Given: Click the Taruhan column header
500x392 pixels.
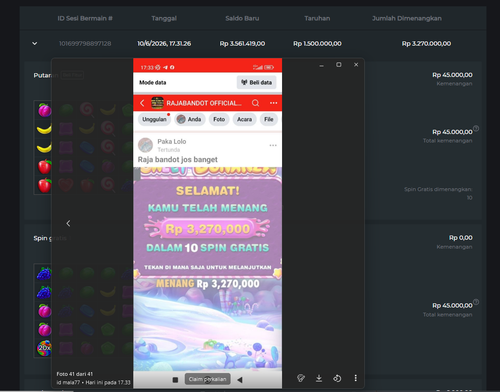Looking at the screenshot, I should [317, 18].
